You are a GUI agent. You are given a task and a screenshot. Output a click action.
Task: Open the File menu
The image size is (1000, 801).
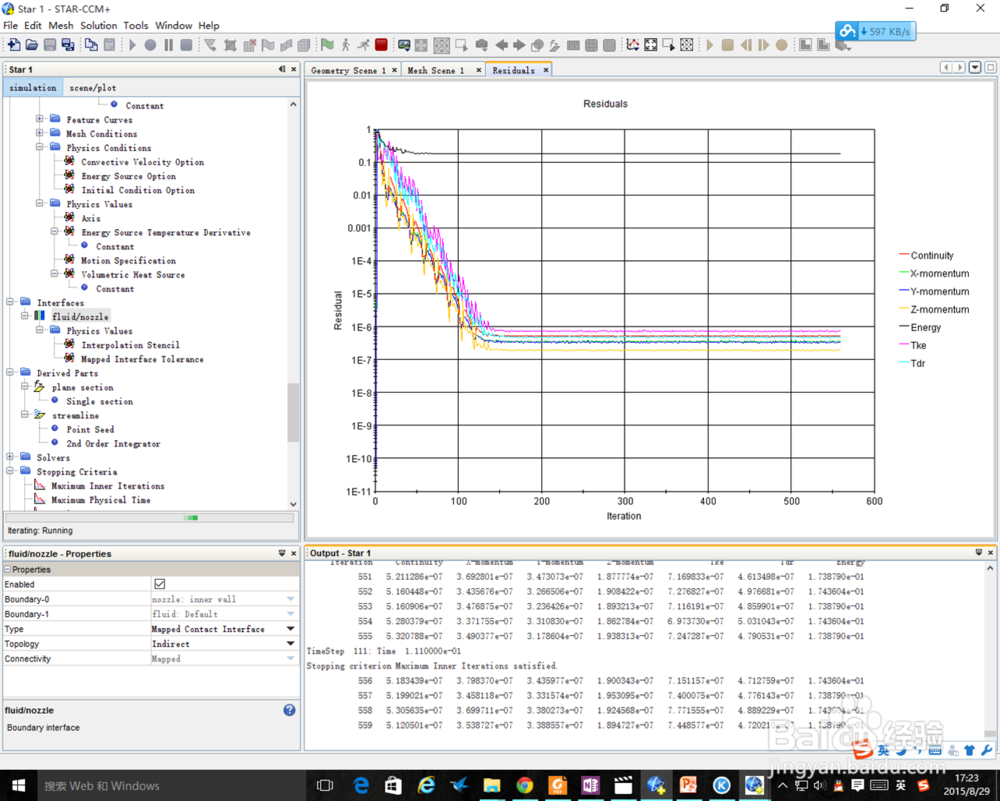click(10, 26)
